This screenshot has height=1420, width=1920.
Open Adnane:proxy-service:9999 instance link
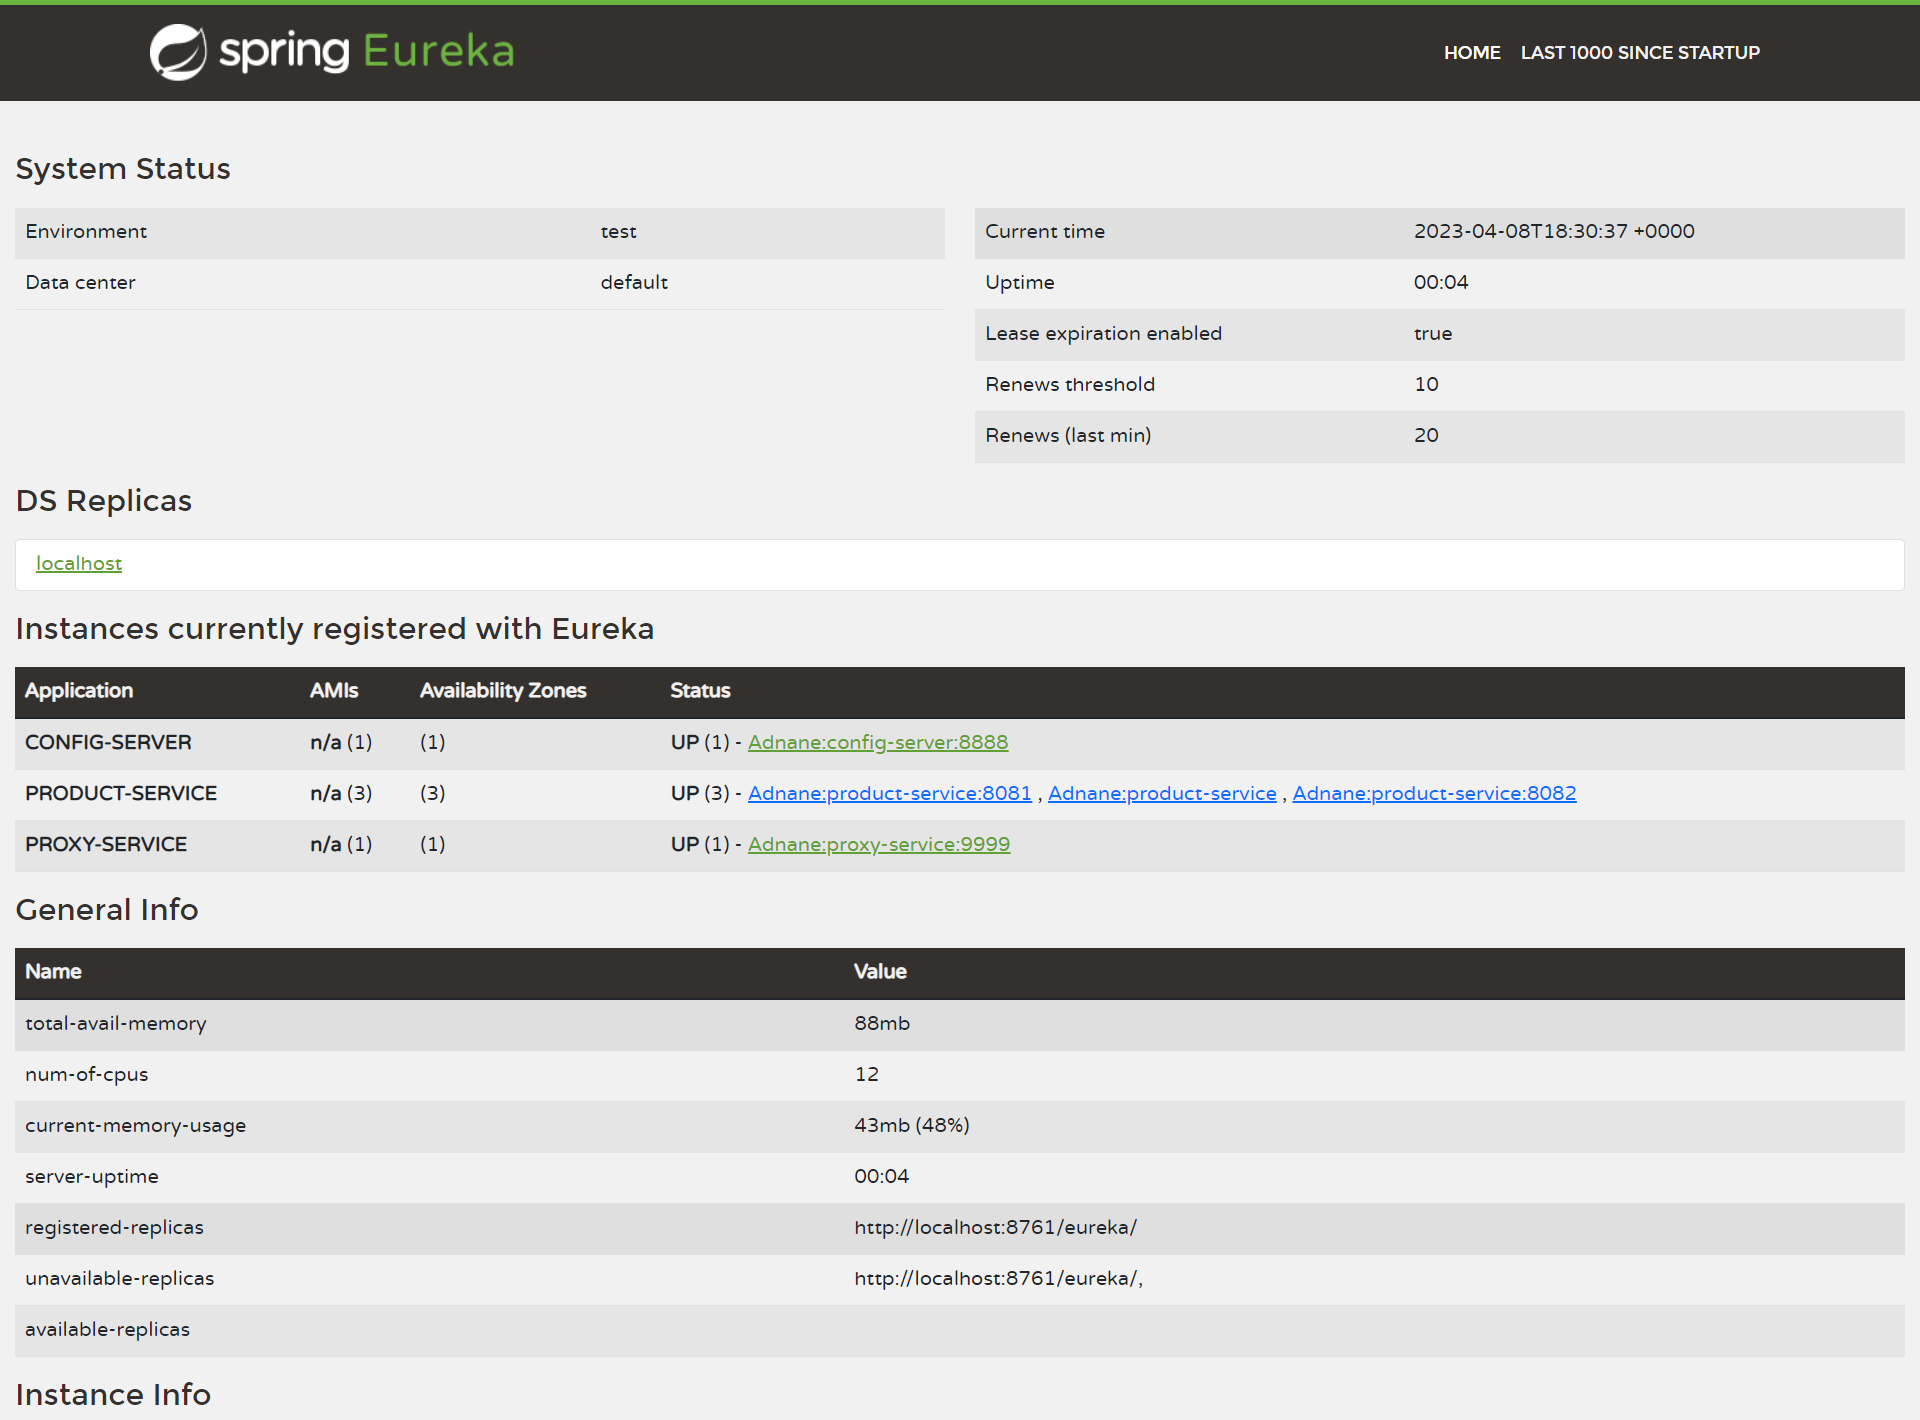pos(878,845)
